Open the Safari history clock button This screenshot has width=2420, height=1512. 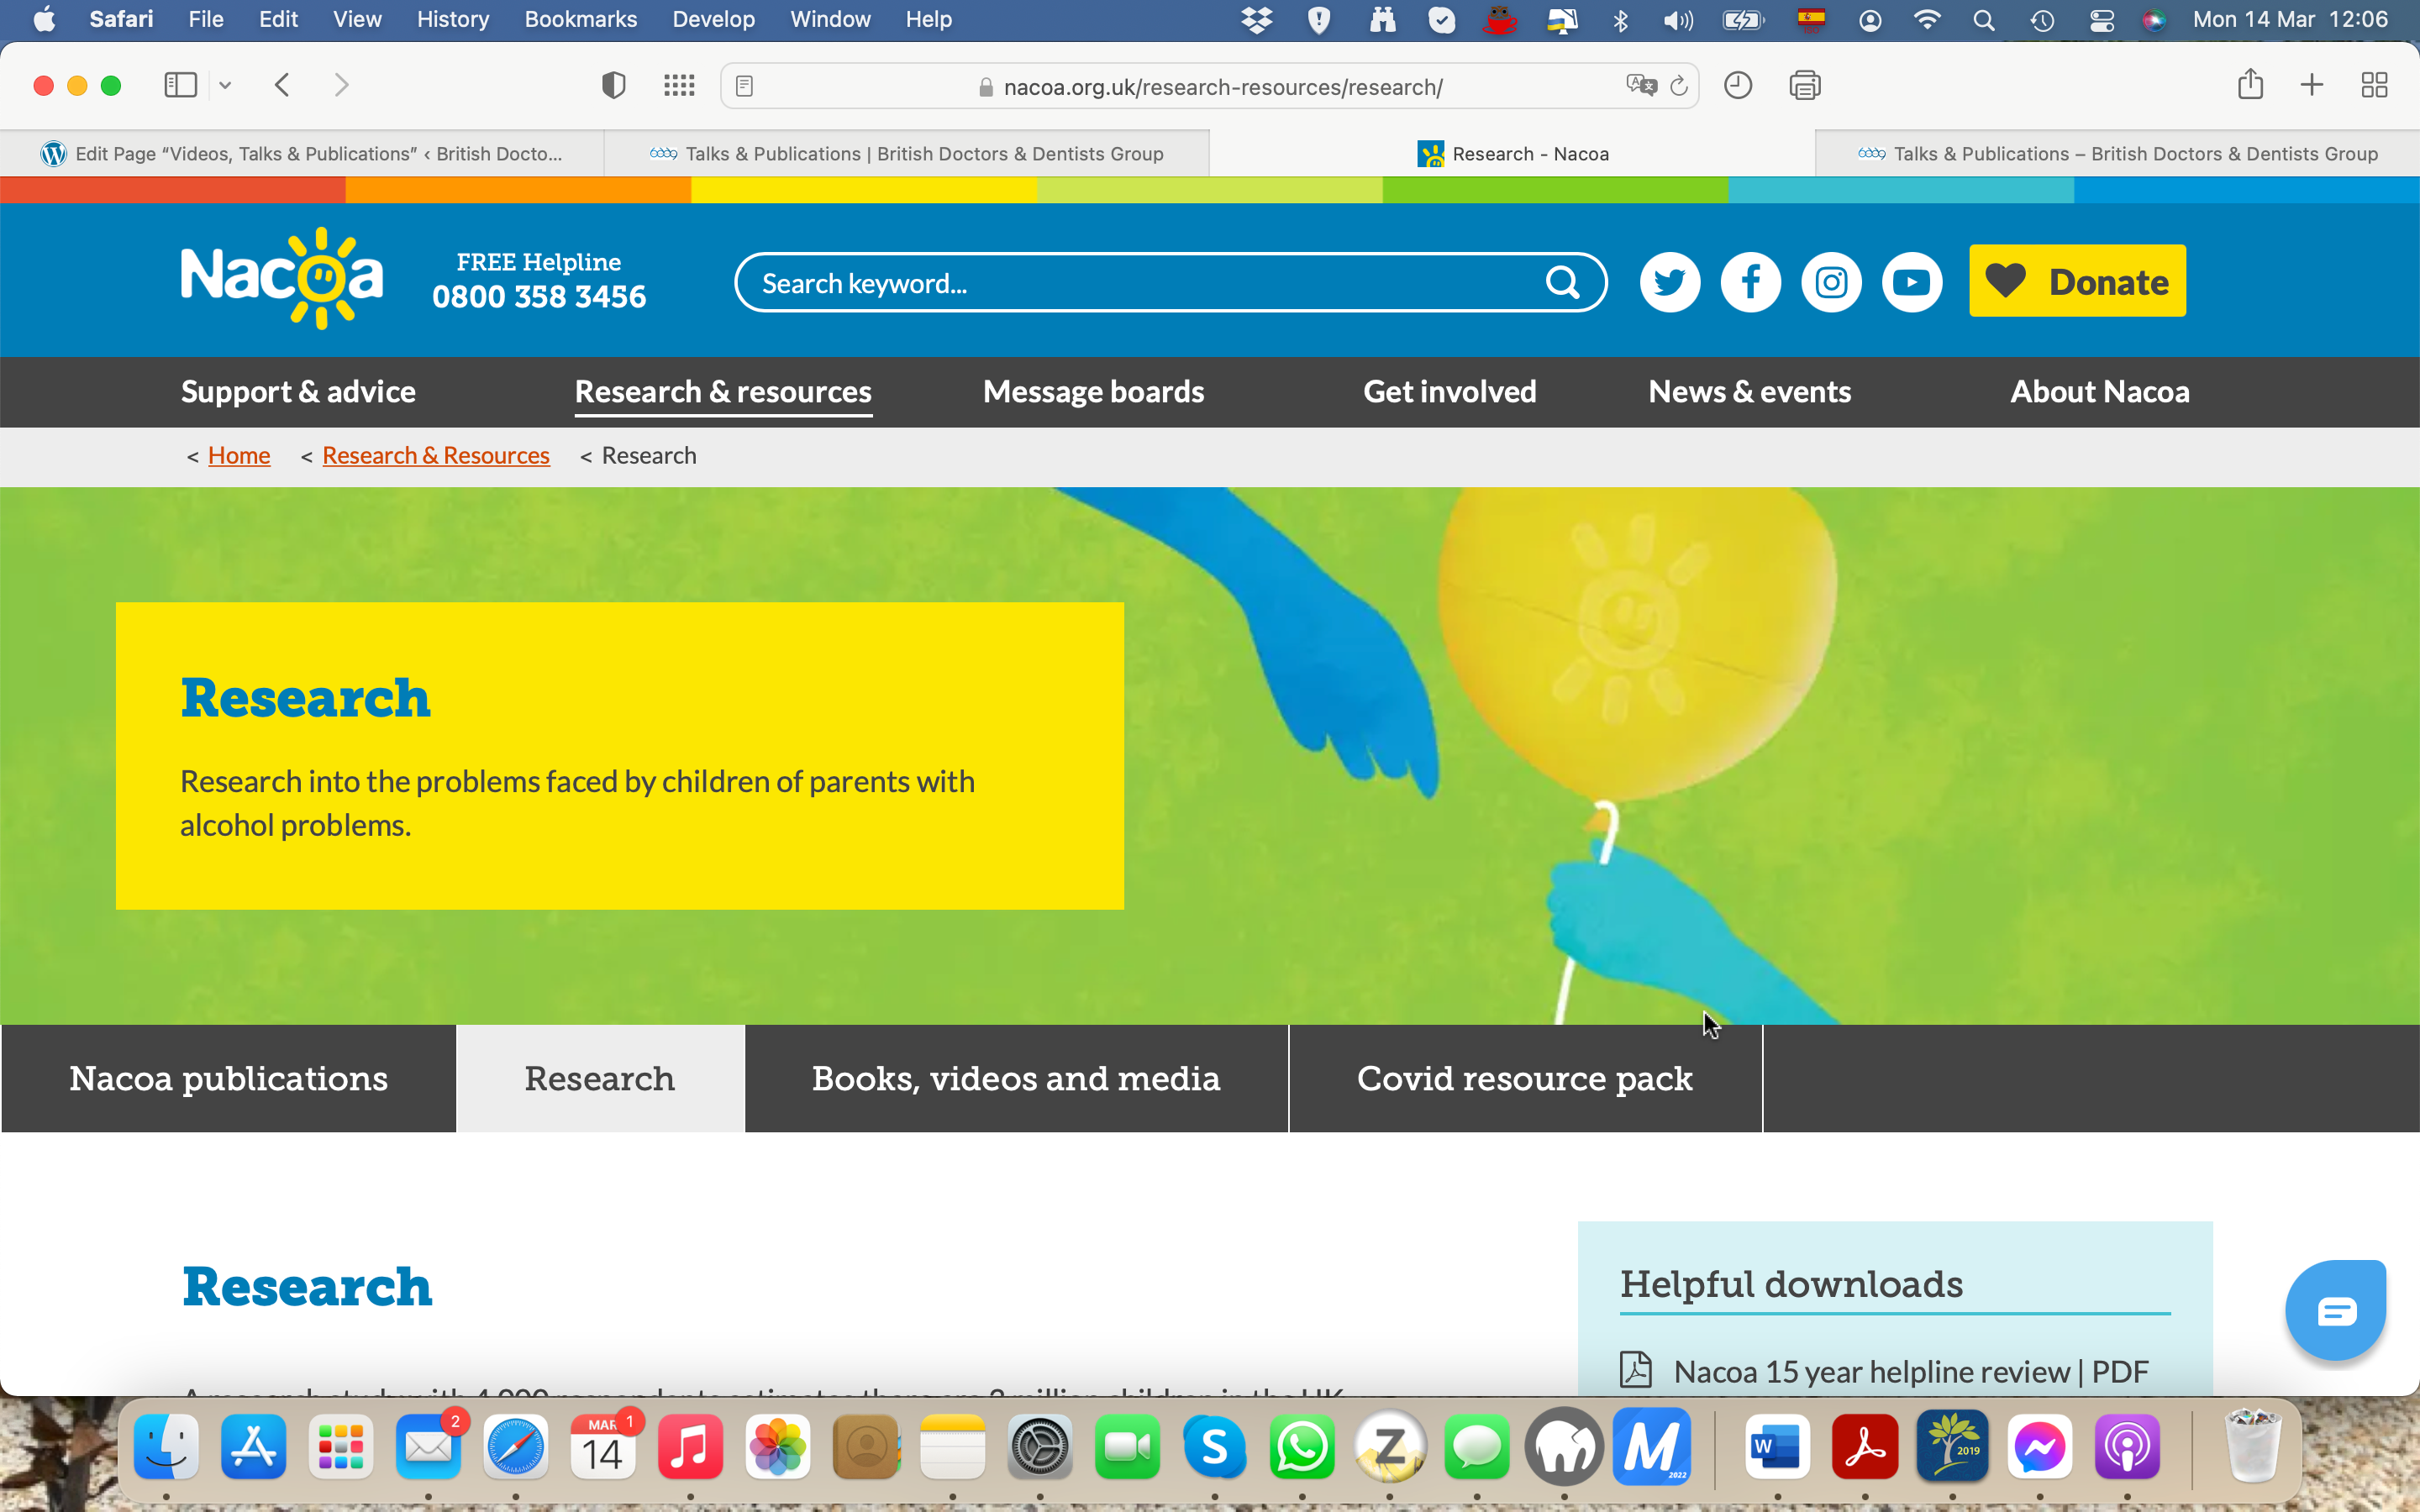[x=1738, y=86]
